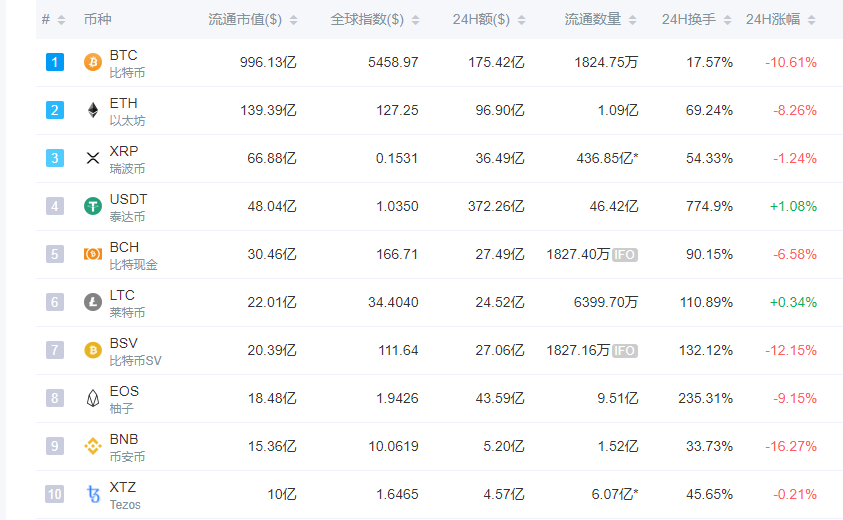Click BNB change -16.27%
The image size is (843, 520).
[x=791, y=446]
